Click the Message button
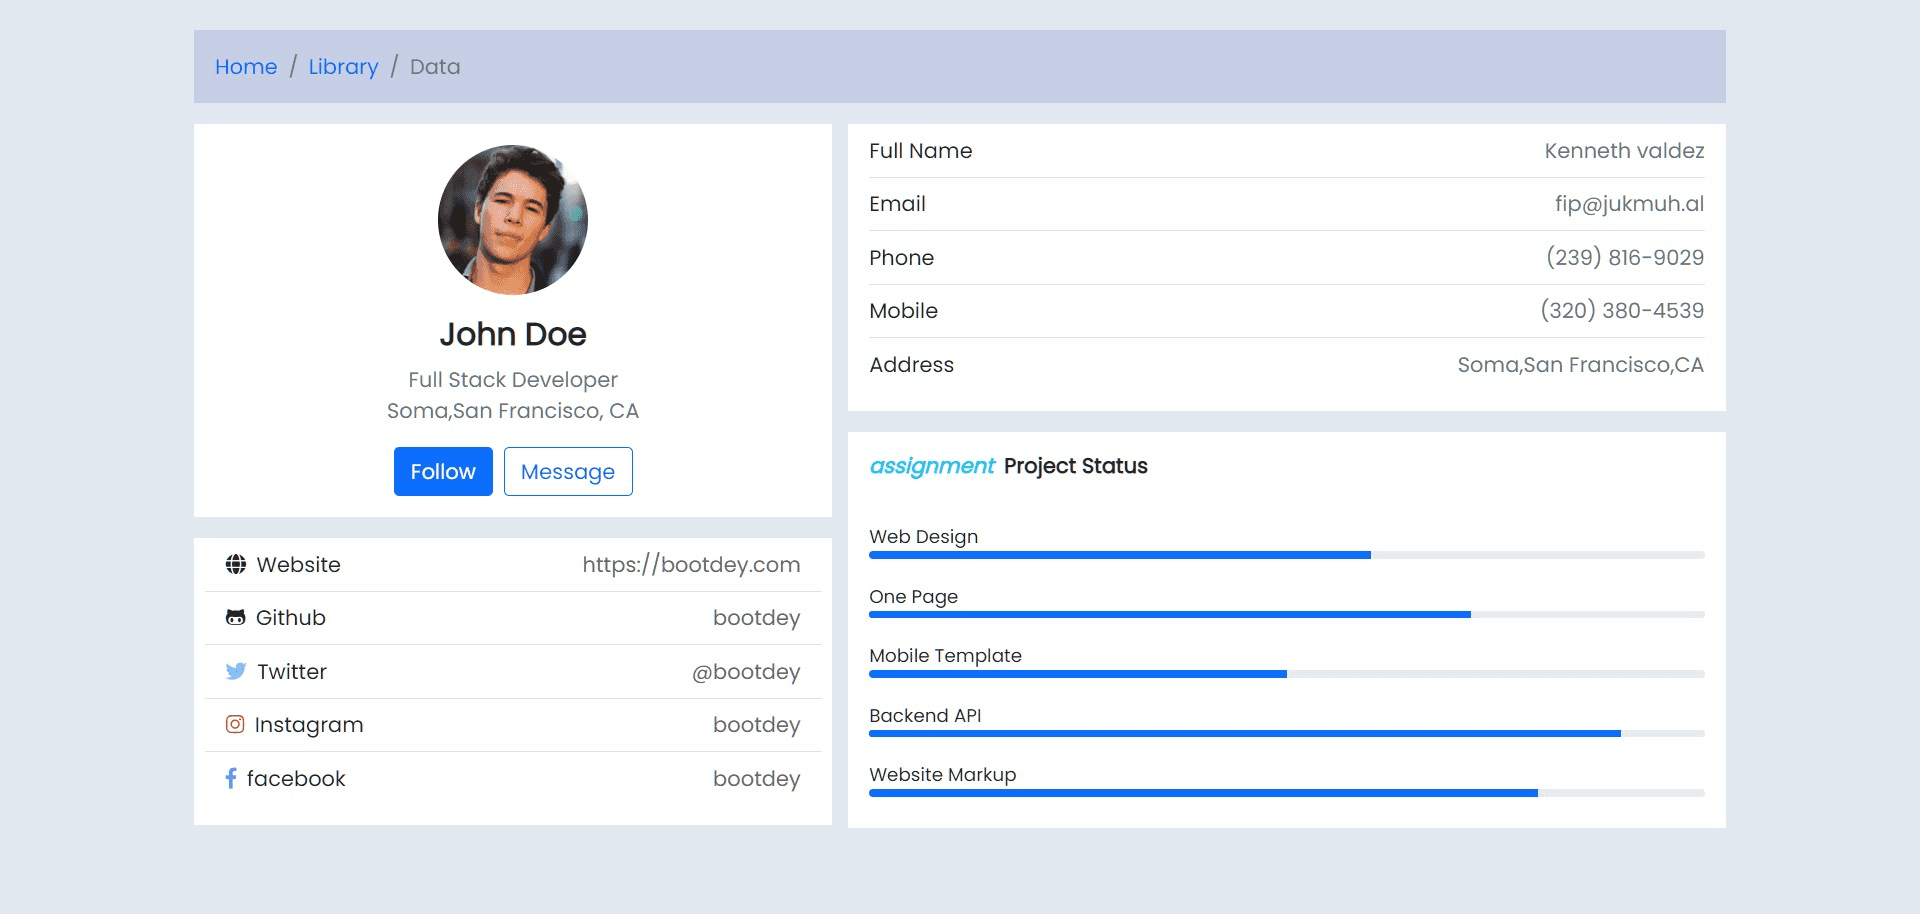This screenshot has width=1920, height=914. pyautogui.click(x=567, y=471)
